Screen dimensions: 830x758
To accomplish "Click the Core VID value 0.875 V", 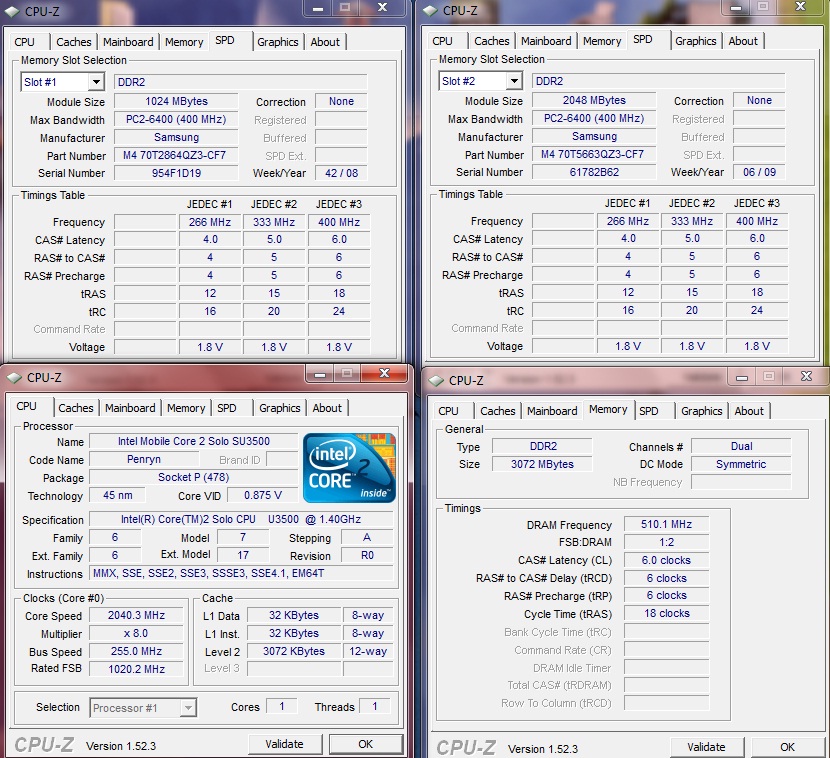I will [x=263, y=495].
